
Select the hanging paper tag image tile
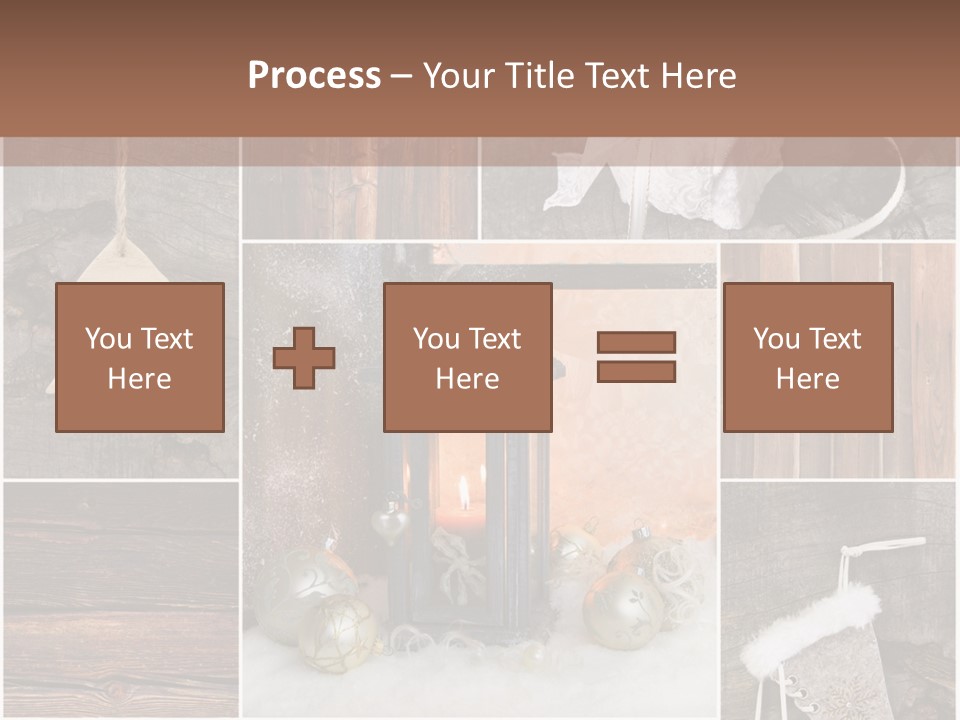pos(120,230)
